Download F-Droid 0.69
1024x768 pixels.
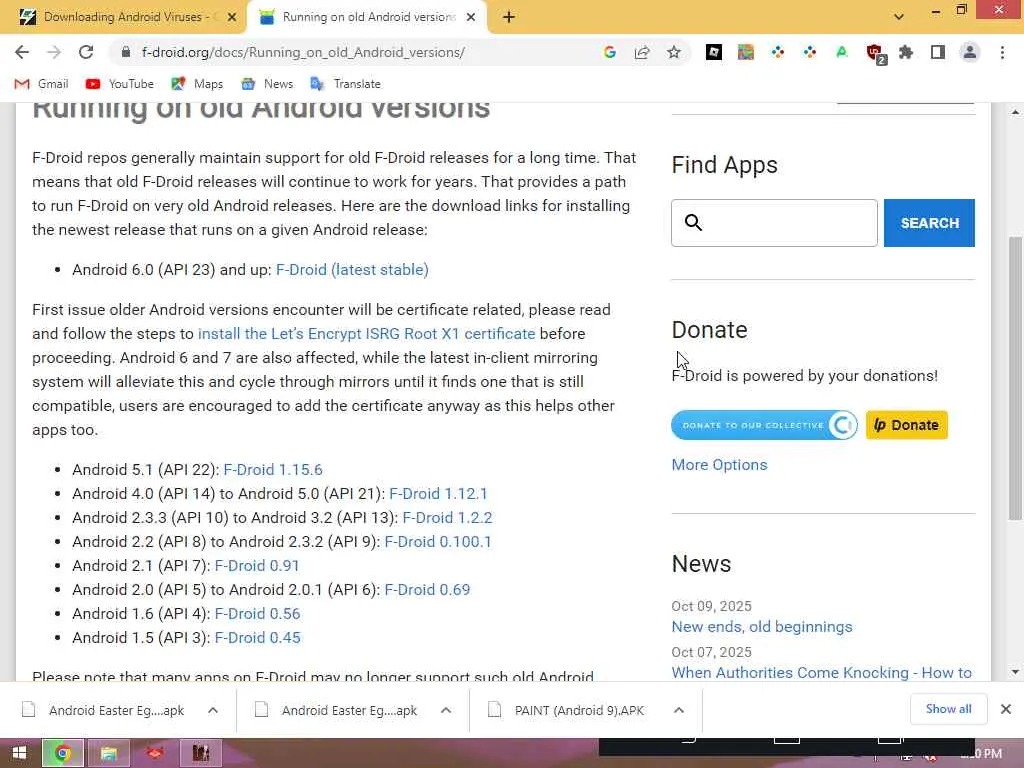[427, 590]
